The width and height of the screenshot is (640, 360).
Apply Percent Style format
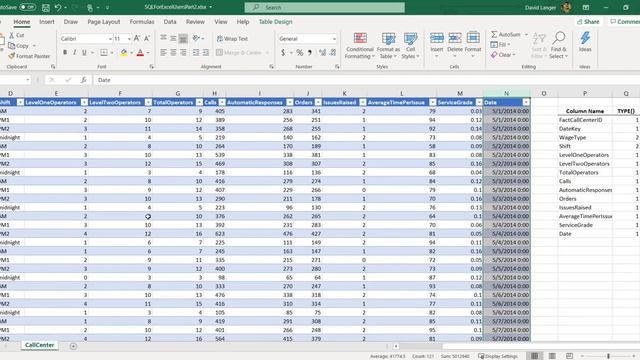pos(300,52)
